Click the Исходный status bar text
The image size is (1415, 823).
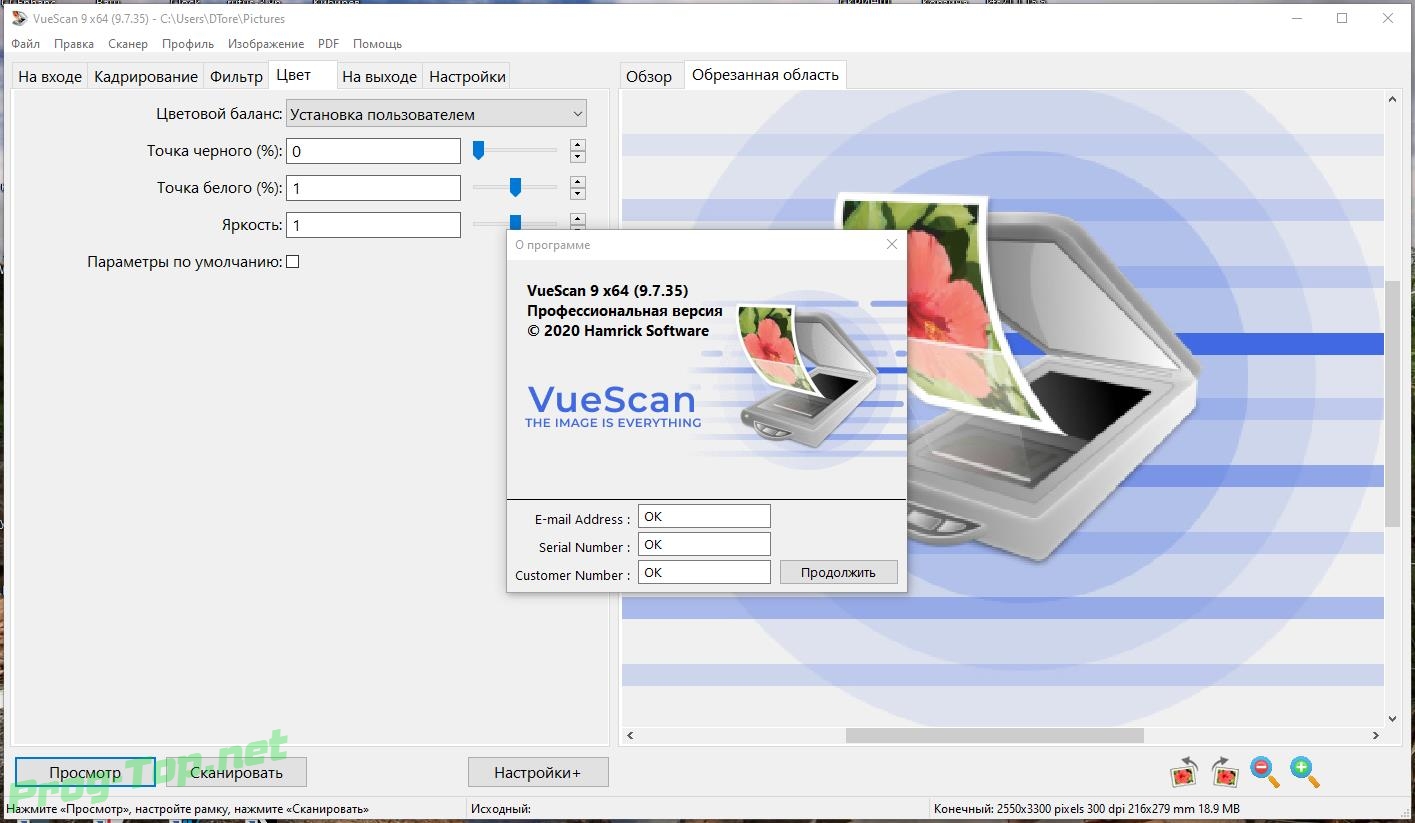click(x=500, y=808)
